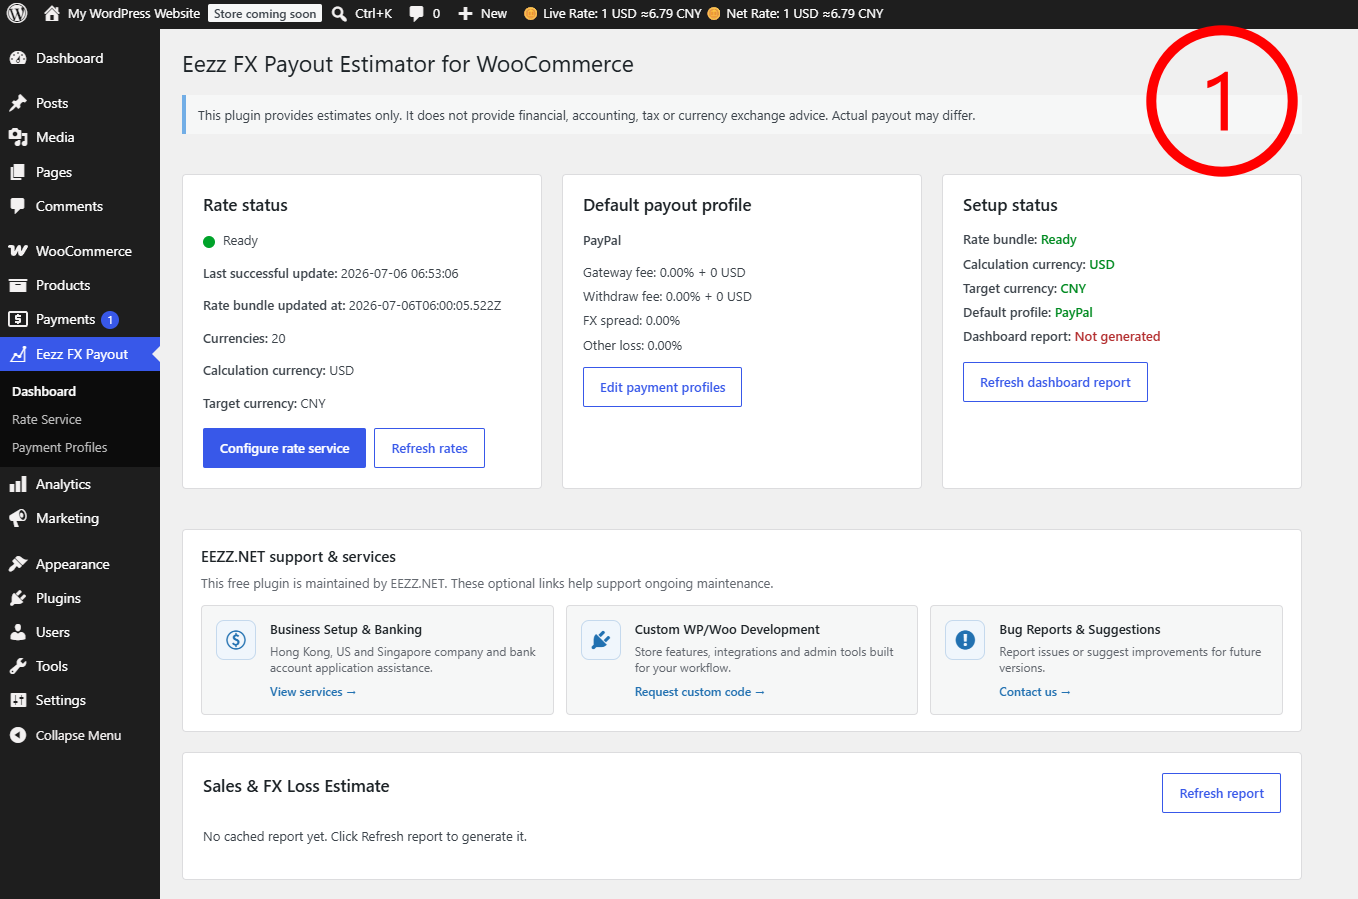
Task: Follow the View services link
Action: point(313,692)
